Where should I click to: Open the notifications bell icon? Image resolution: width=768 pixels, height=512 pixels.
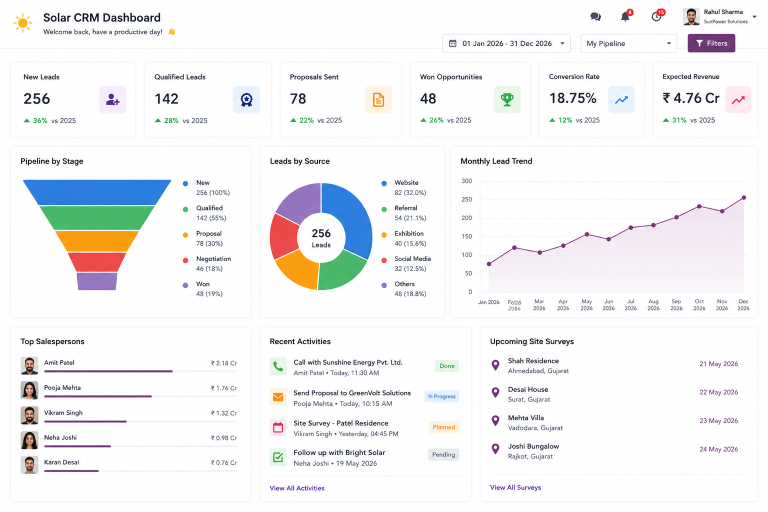pyautogui.click(x=625, y=17)
